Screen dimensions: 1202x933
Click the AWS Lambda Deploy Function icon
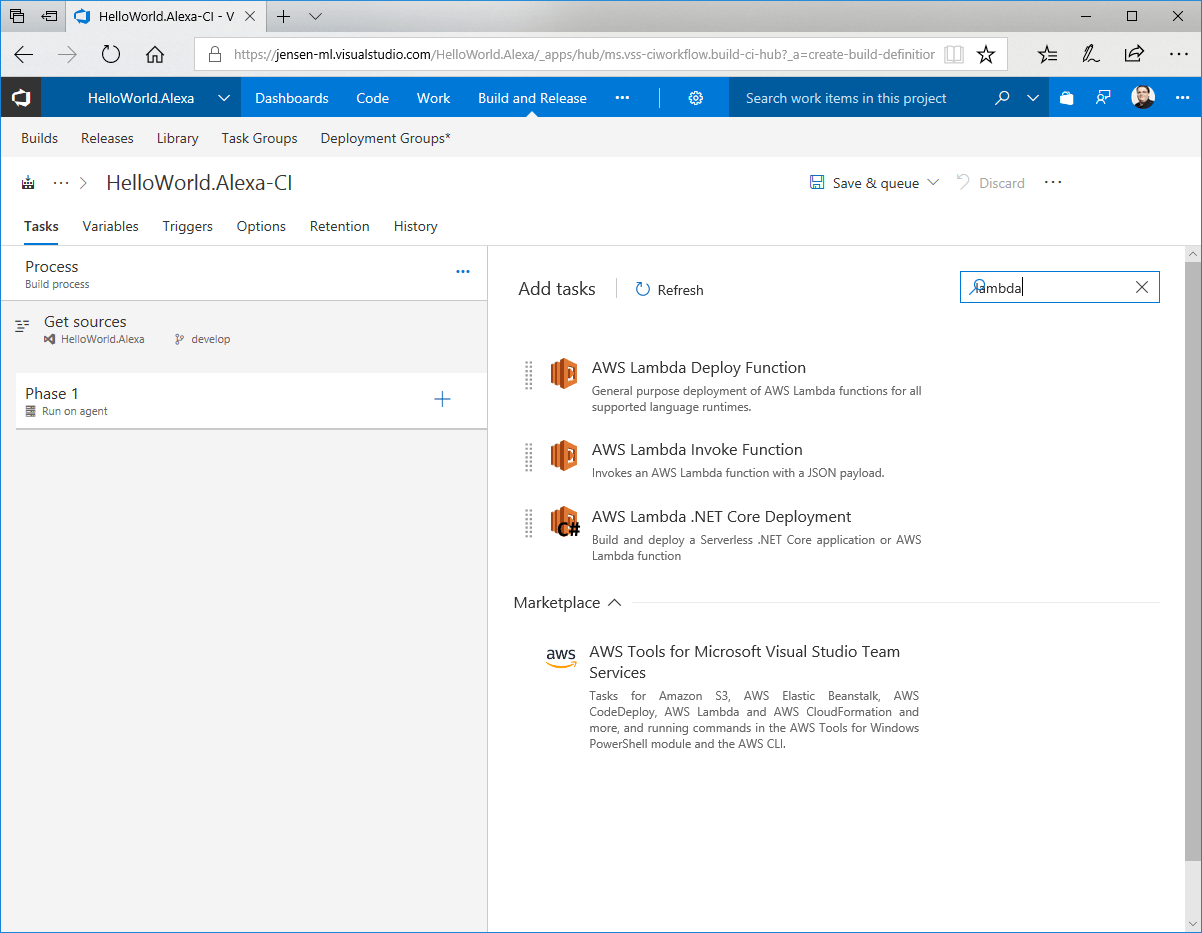pyautogui.click(x=564, y=374)
